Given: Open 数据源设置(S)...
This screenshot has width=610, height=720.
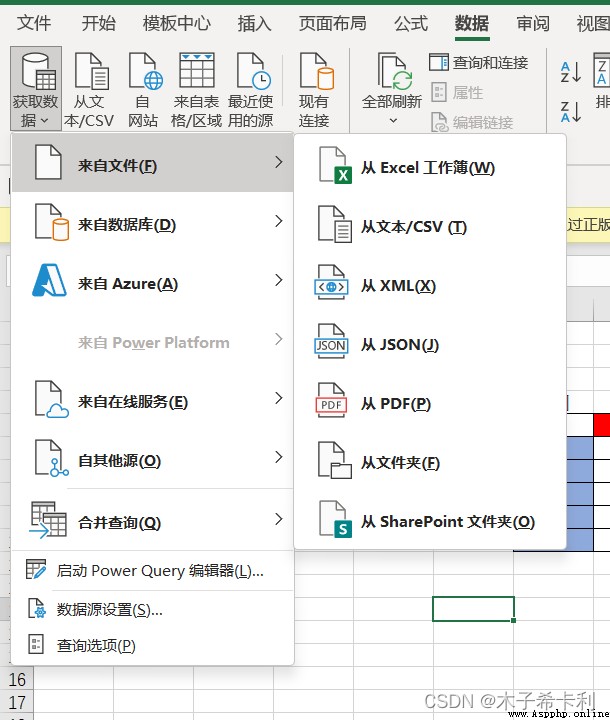Looking at the screenshot, I should [152, 609].
